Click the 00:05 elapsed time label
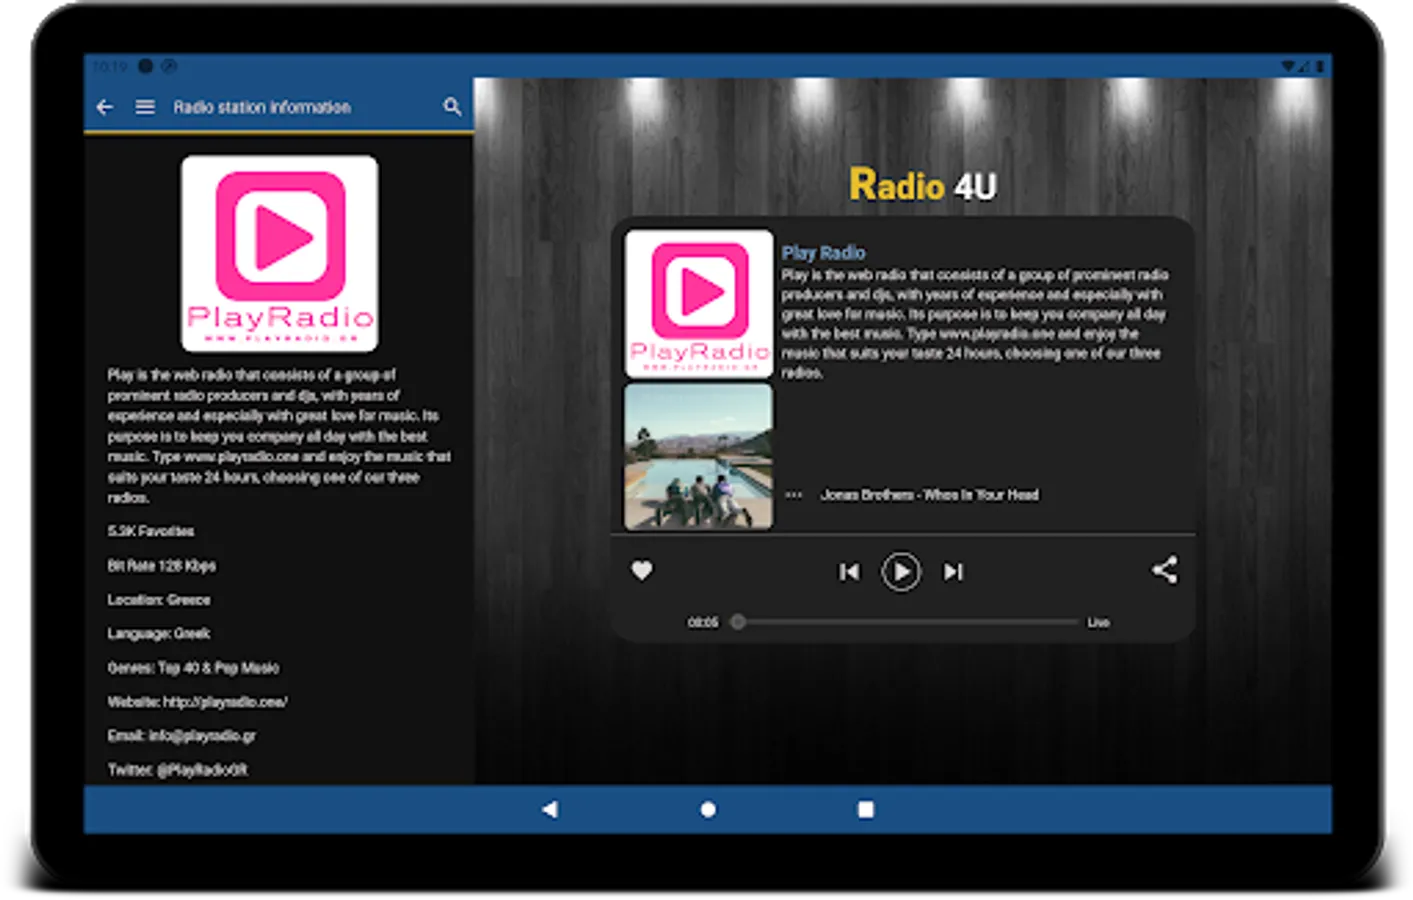Screen dimensions: 1413x900 [703, 622]
